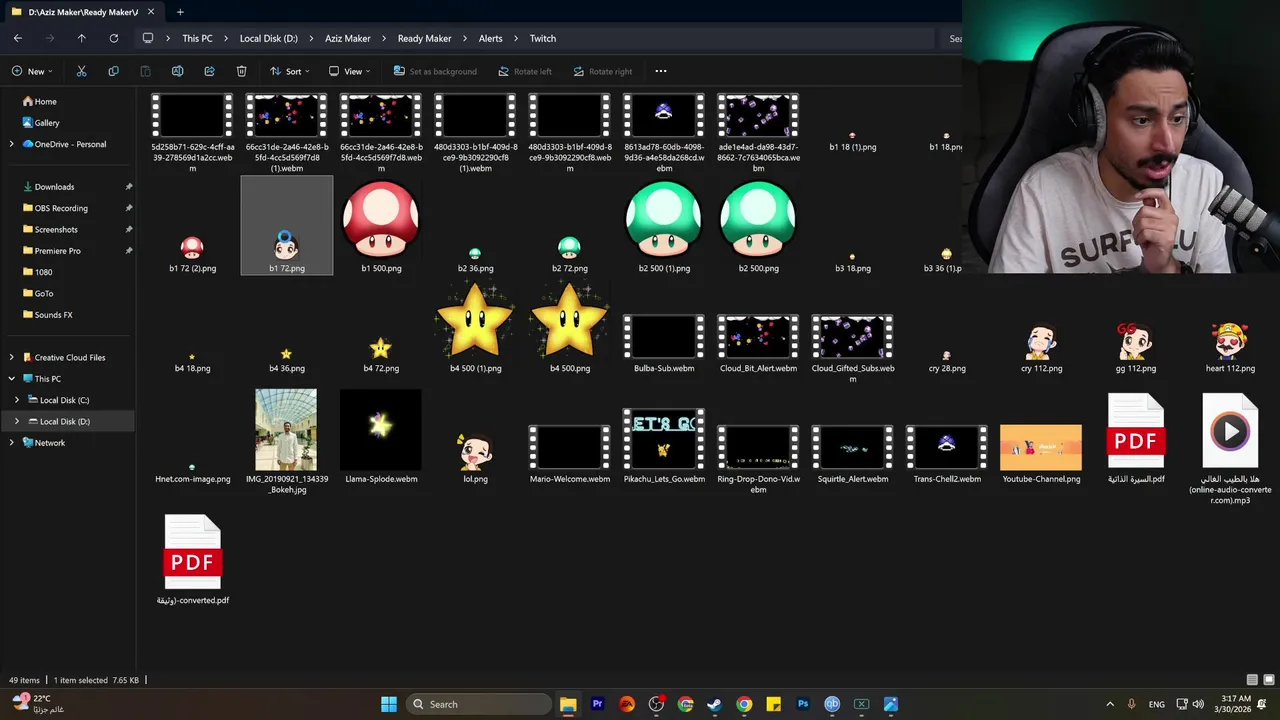Delete the selected file with trash icon
Screen dimensions: 1280x720
pos(241,71)
